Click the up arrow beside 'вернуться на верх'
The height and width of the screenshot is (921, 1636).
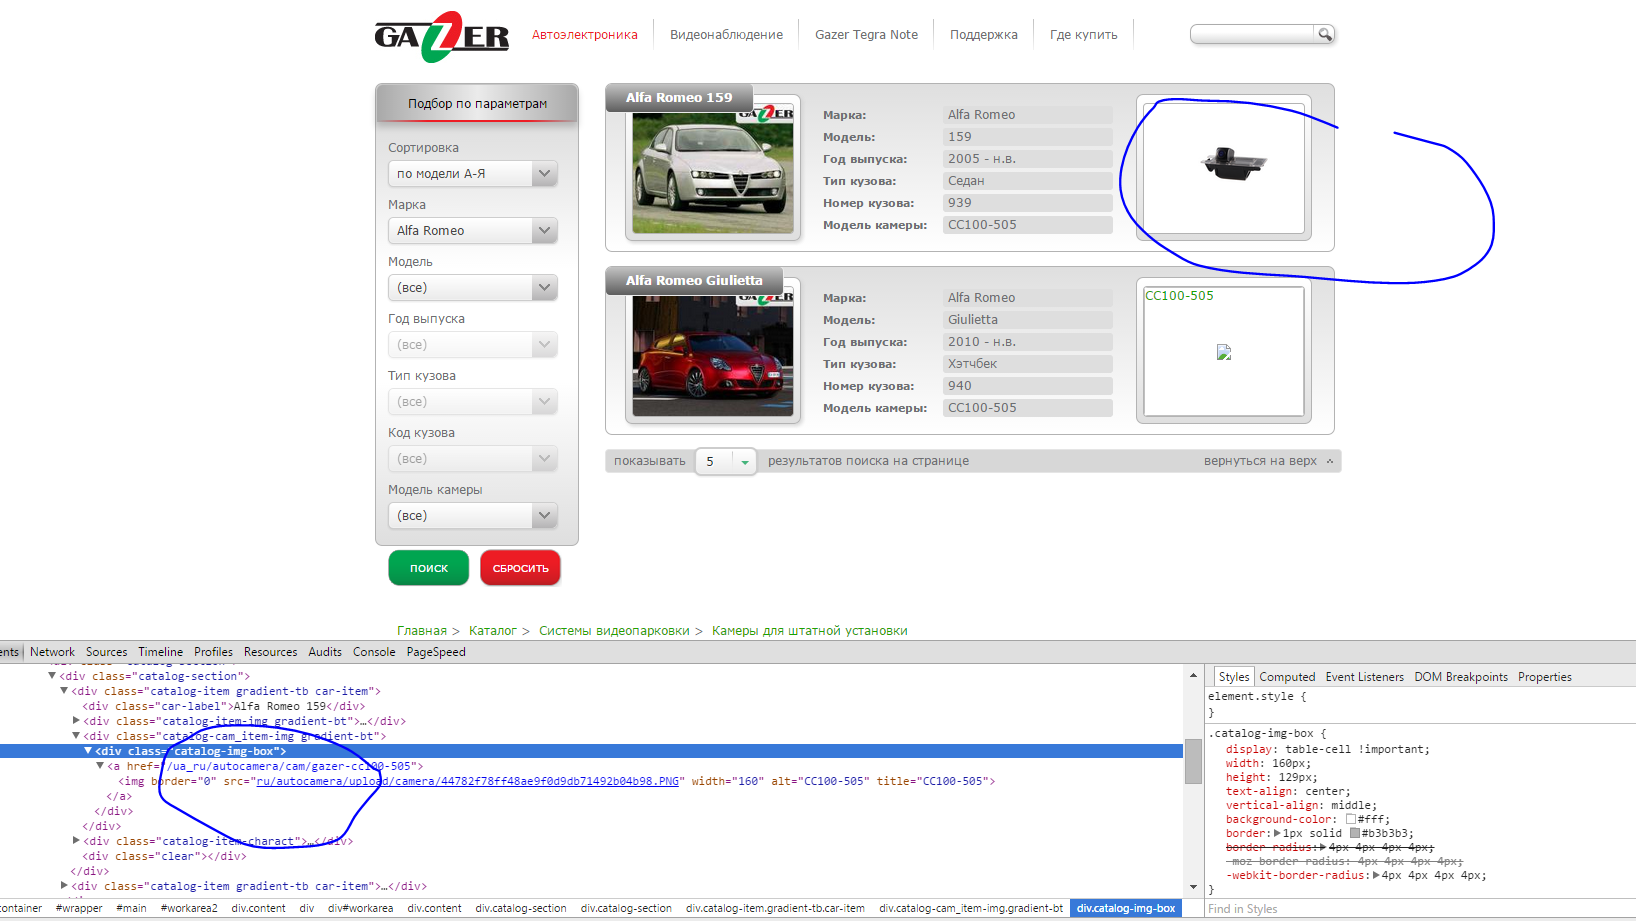click(x=1330, y=461)
